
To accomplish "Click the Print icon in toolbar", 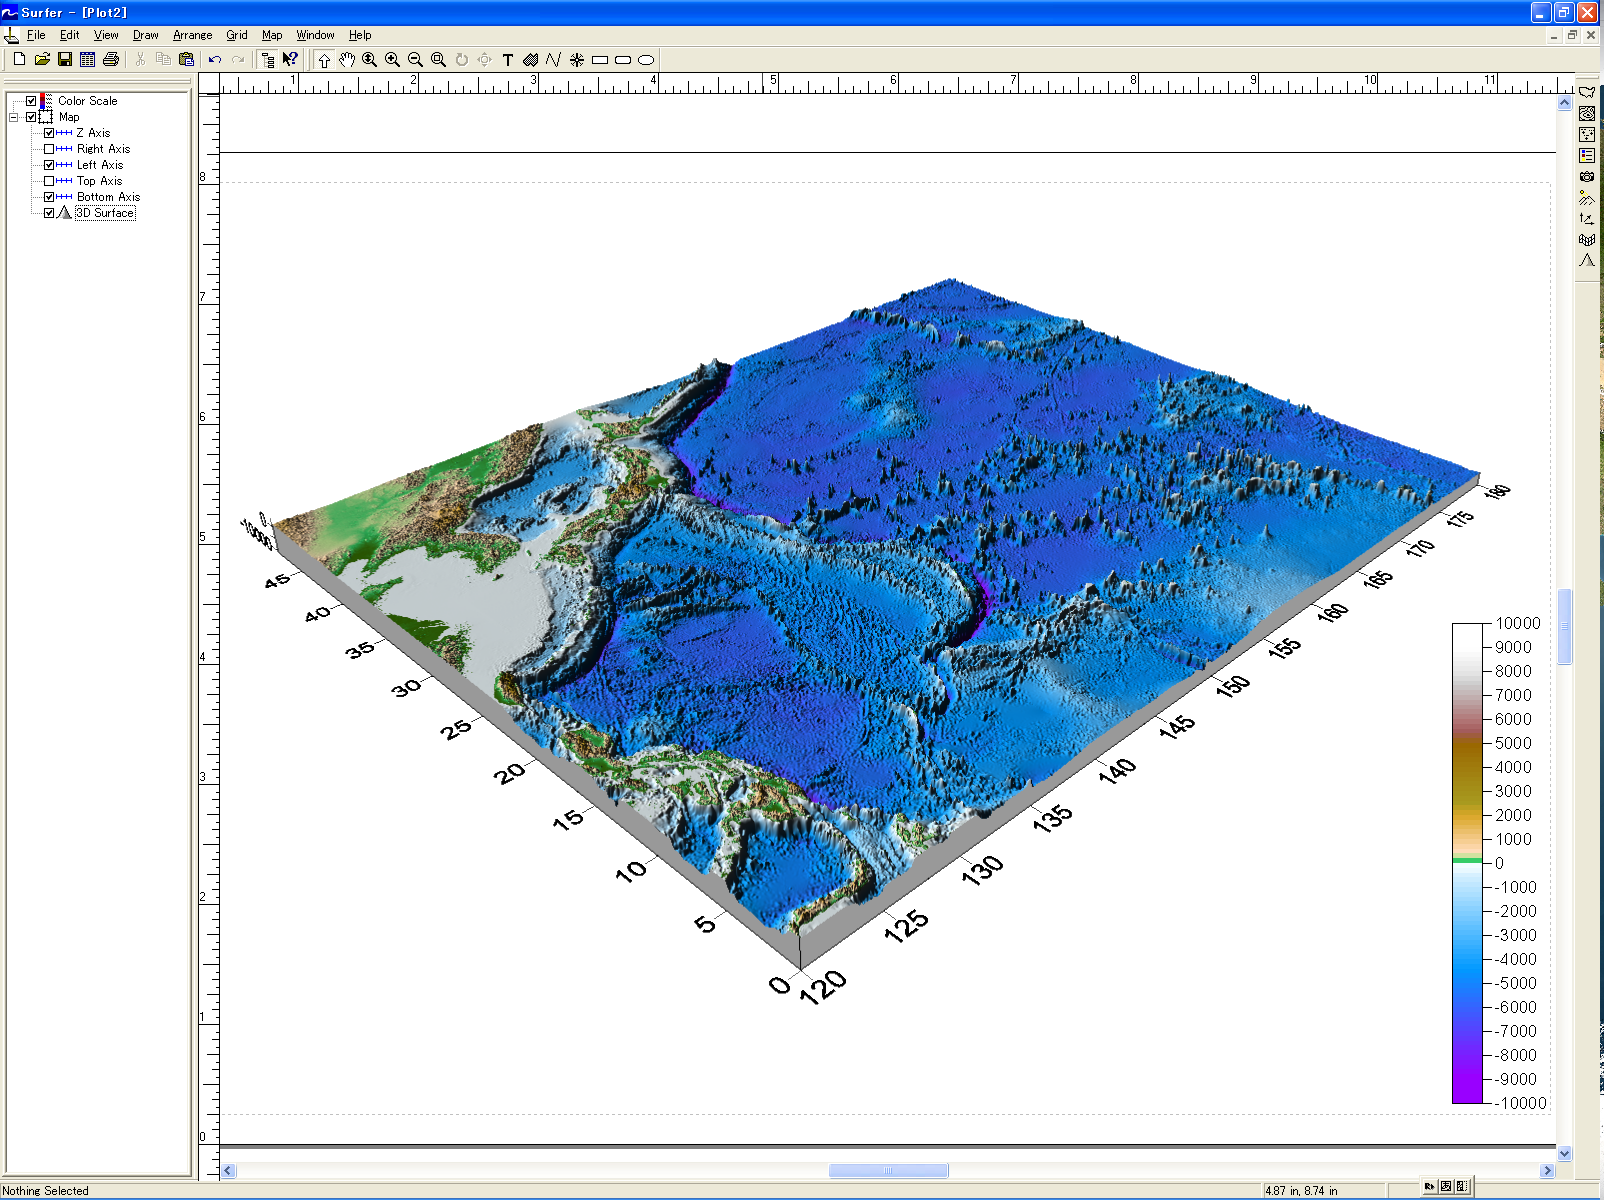I will tap(111, 60).
